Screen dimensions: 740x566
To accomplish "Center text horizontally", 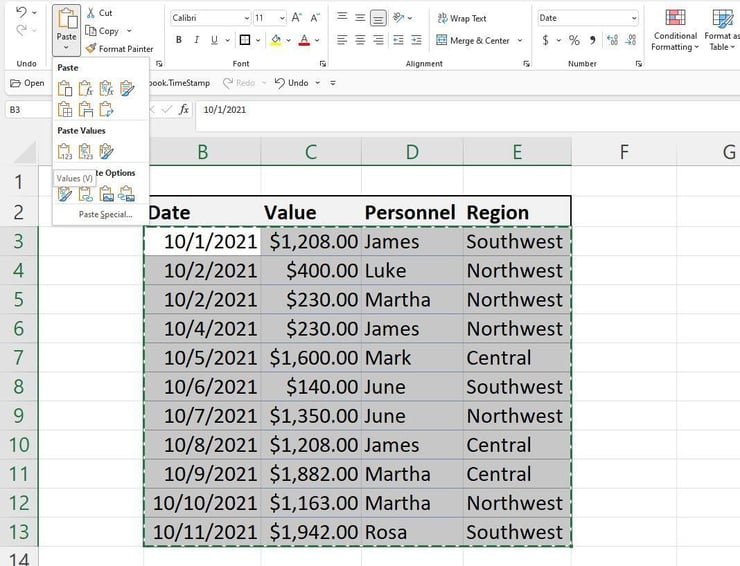I will tap(360, 40).
